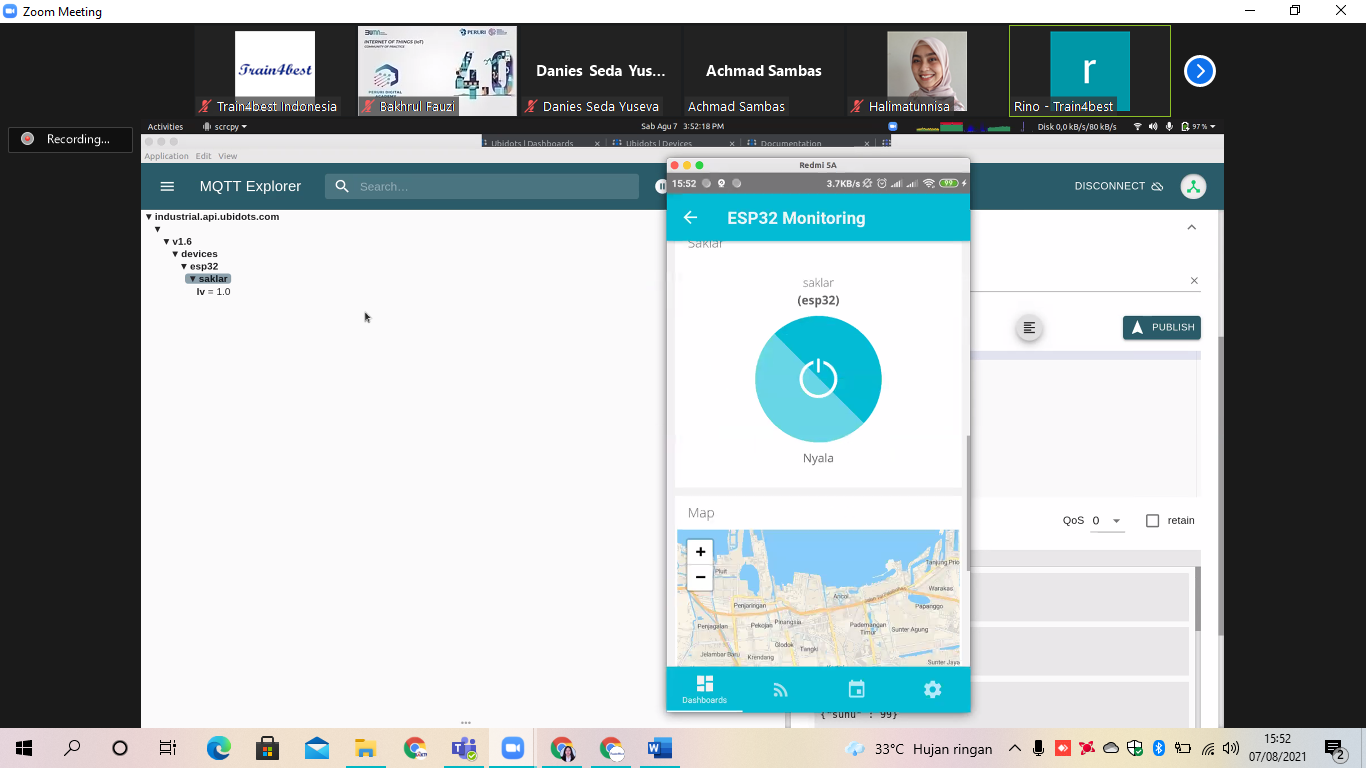The height and width of the screenshot is (768, 1366).
Task: Tap the back arrow in ESP32 Monitoring
Action: pyautogui.click(x=690, y=218)
